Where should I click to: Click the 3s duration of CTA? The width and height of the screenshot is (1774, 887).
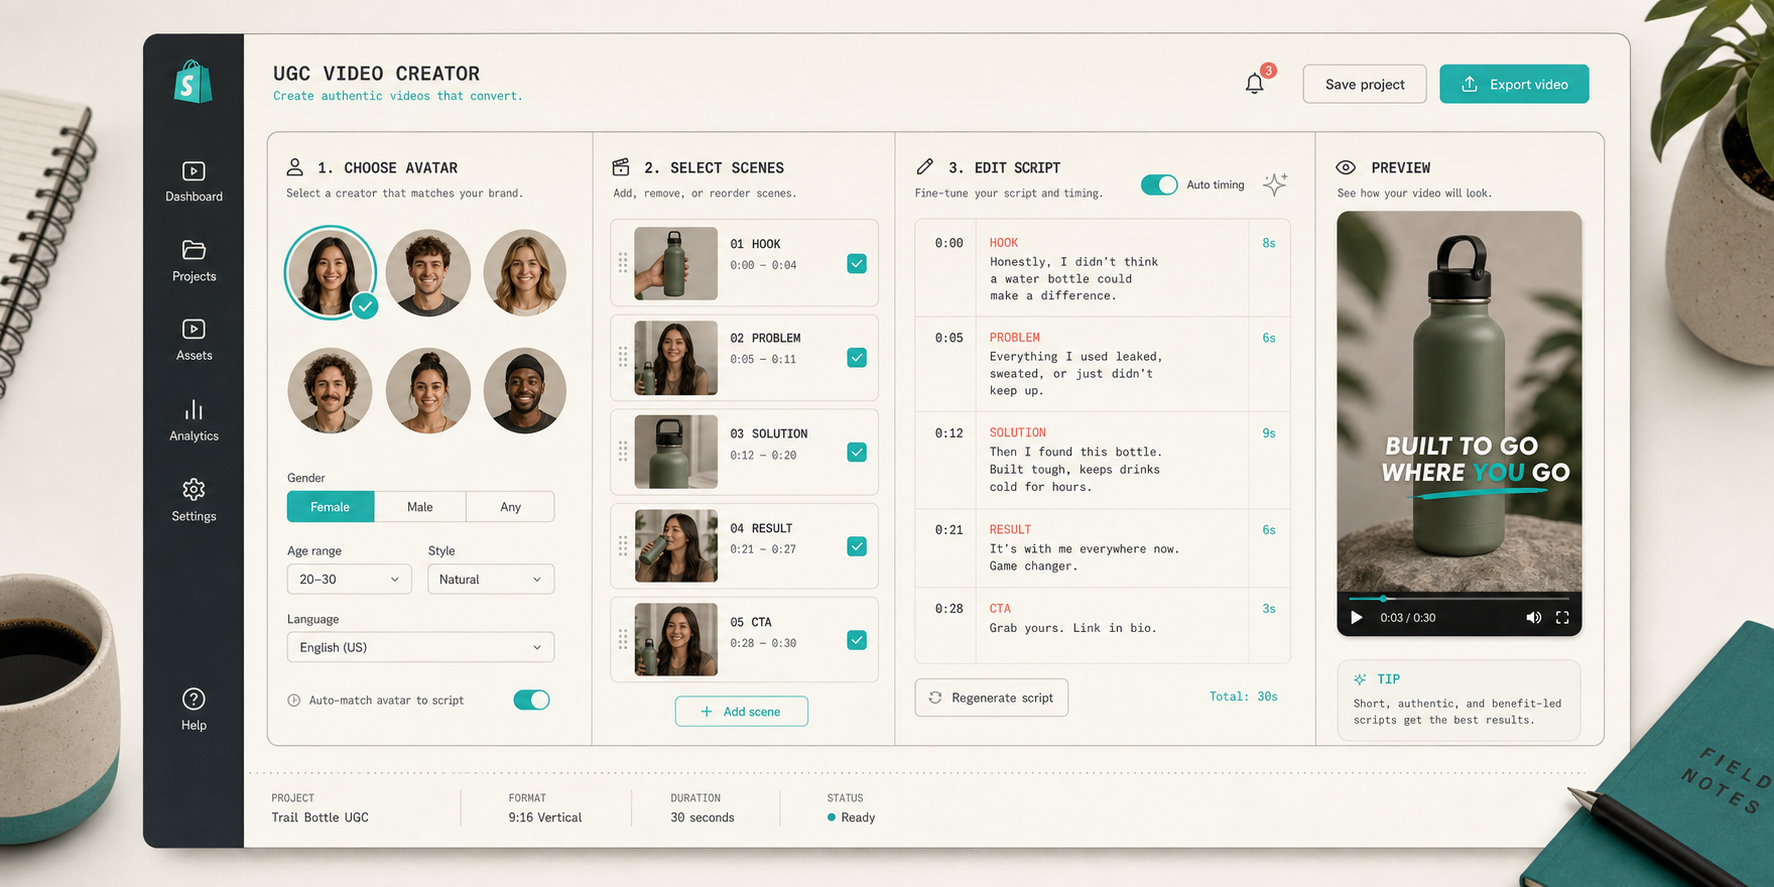[1269, 608]
